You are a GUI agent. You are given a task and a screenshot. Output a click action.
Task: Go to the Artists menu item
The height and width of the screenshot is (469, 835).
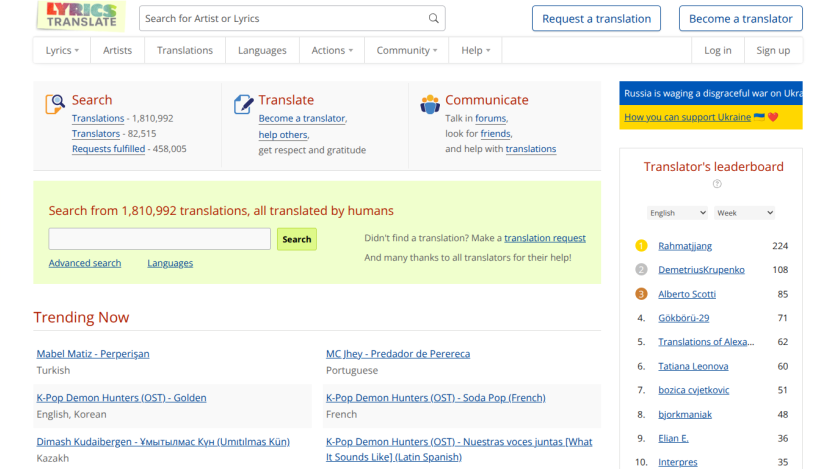[117, 50]
